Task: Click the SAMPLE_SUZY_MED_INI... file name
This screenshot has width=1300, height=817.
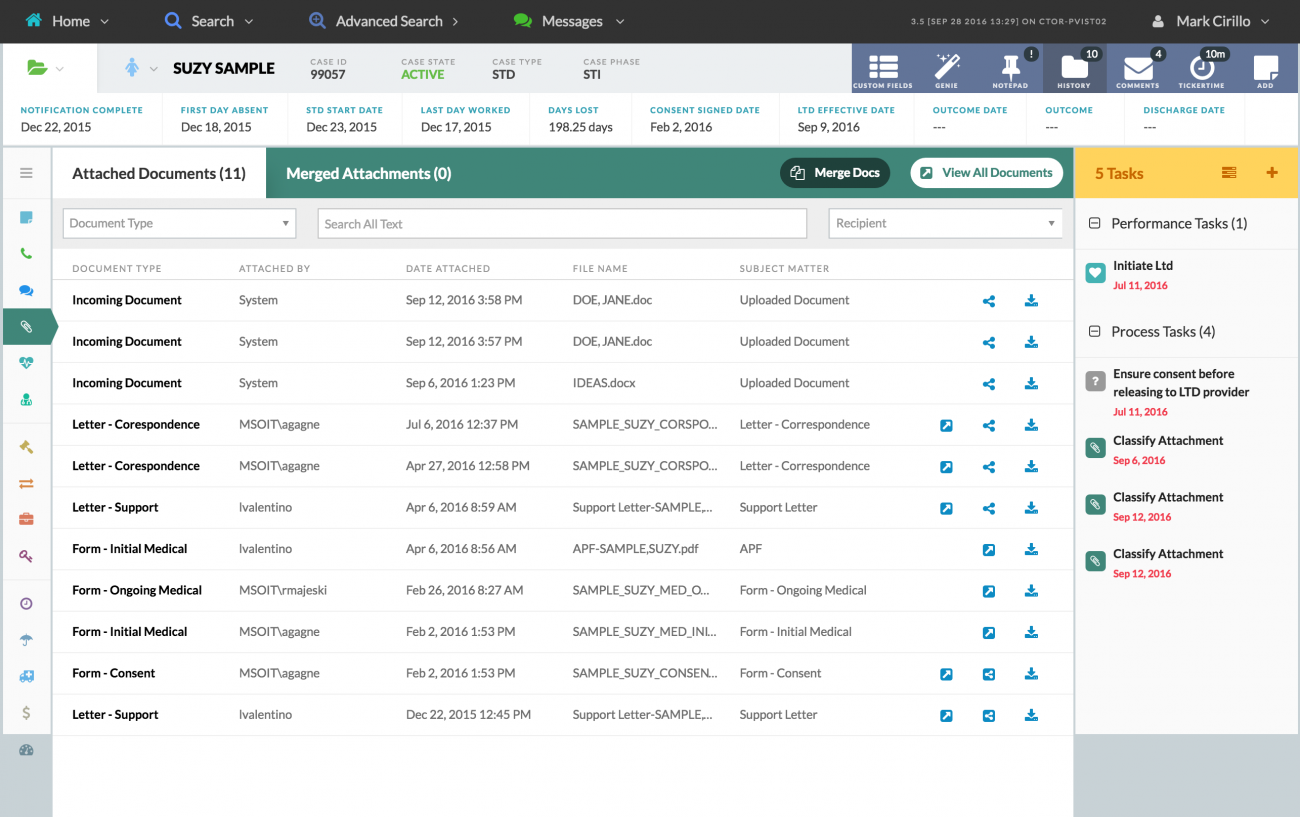Action: 645,632
